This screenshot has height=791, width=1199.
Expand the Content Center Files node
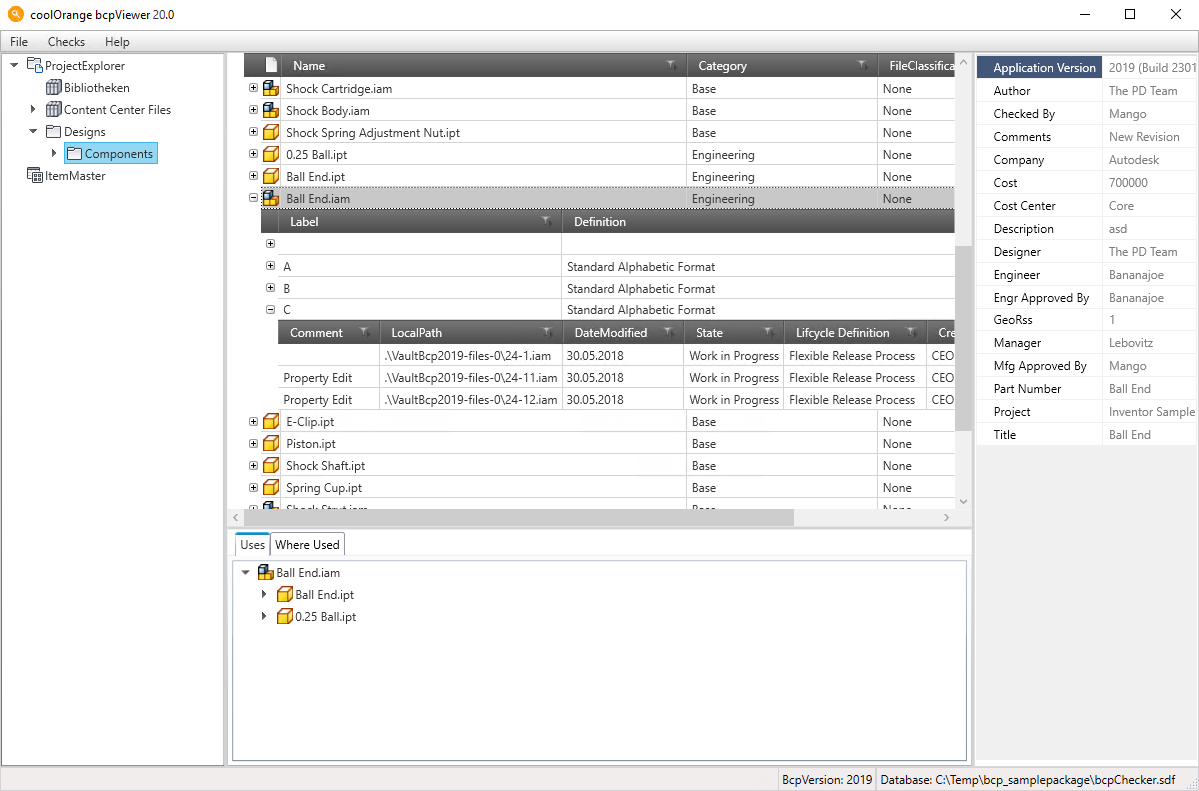click(x=33, y=110)
